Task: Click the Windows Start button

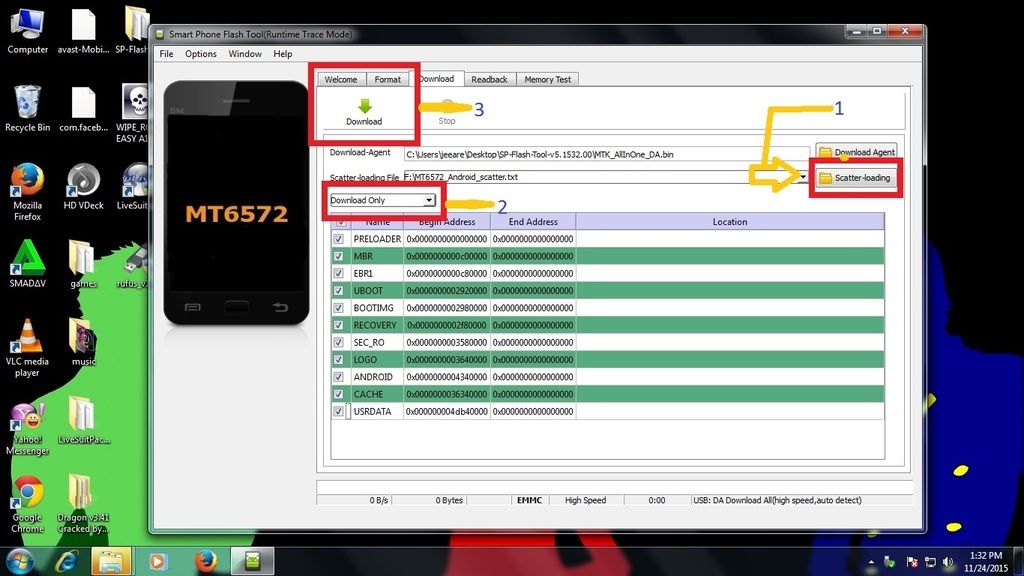Action: [x=20, y=560]
